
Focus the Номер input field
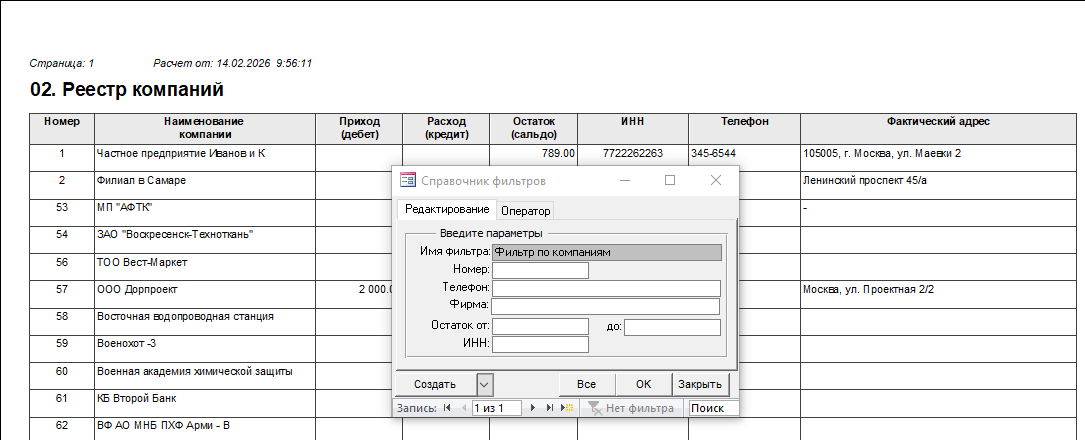(540, 270)
